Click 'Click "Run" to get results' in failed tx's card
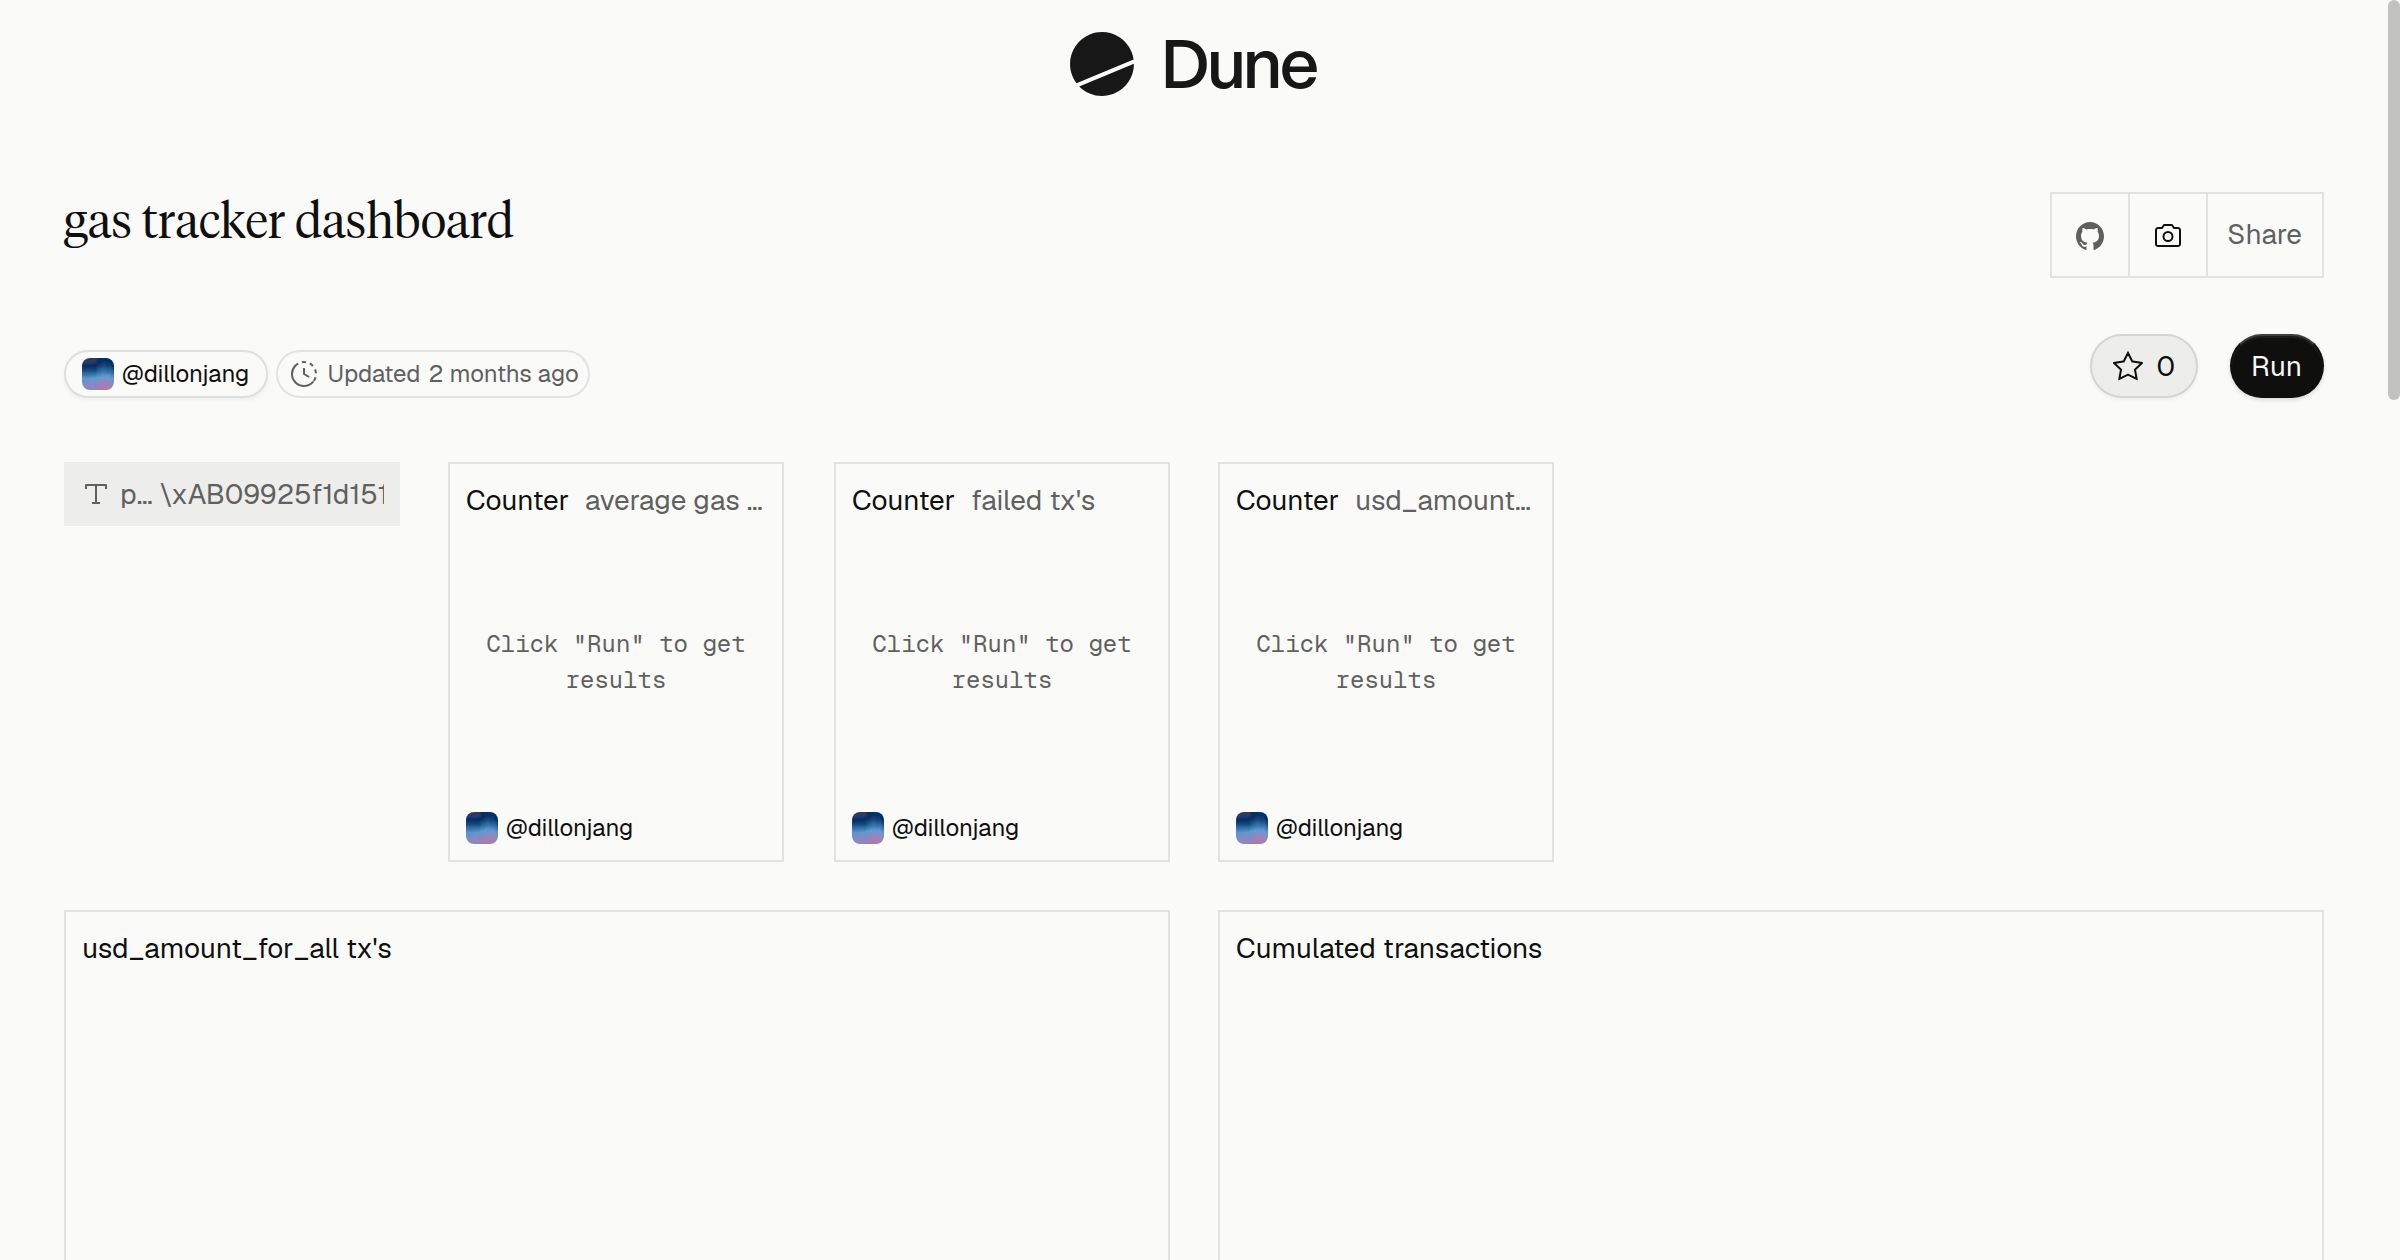 click(x=1001, y=662)
